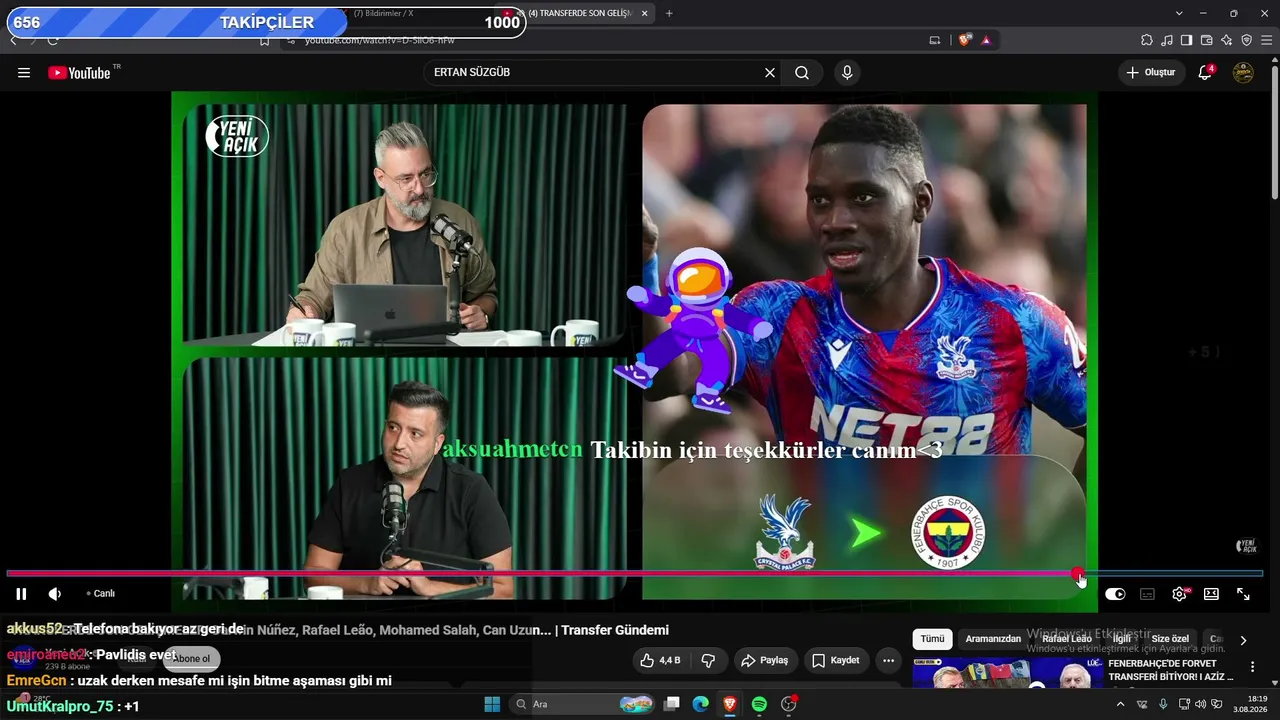Open Spotify from the taskbar
Viewport: 1280px width, 720px height.
point(759,704)
